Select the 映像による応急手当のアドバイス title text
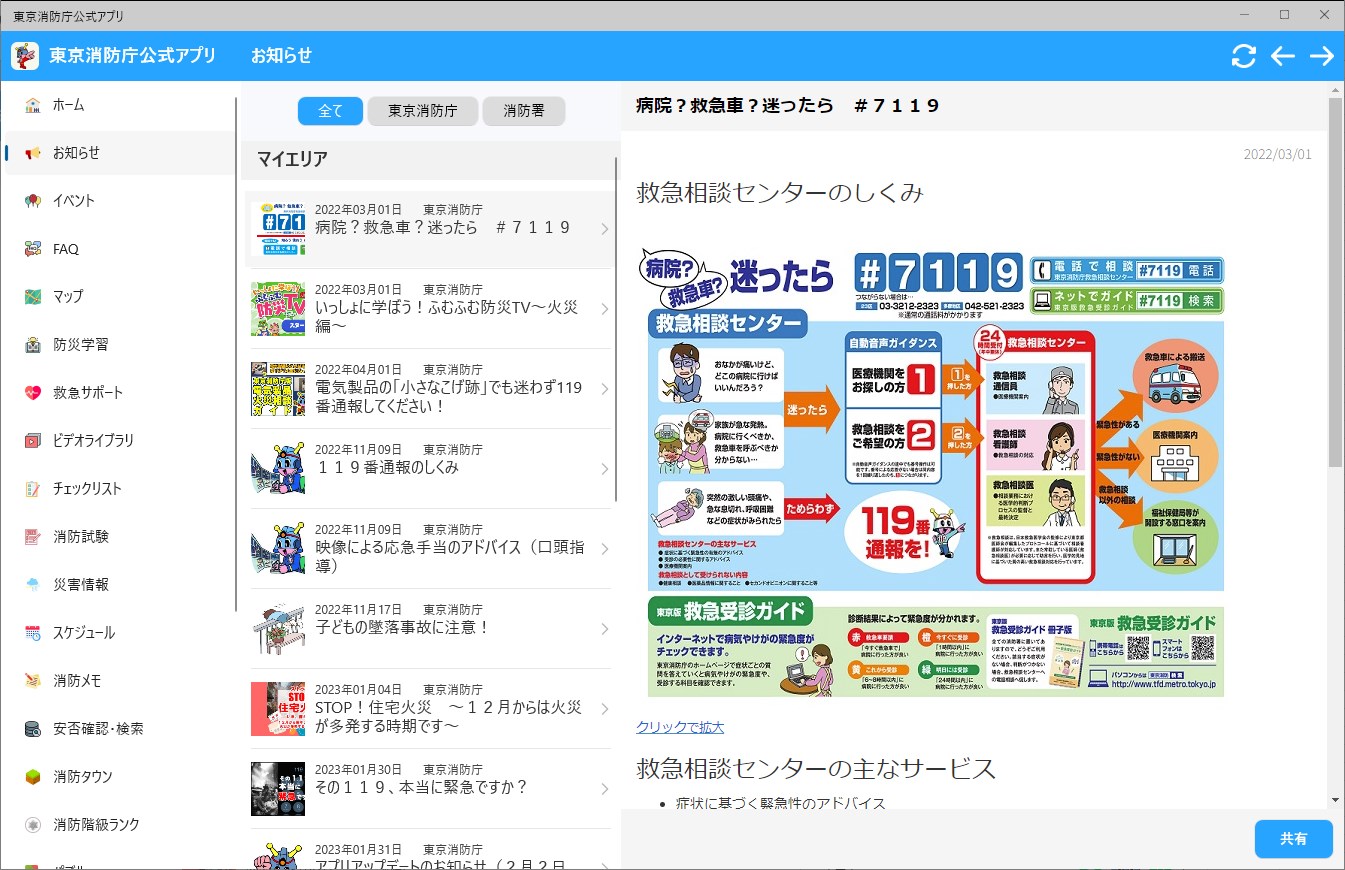Screen dimensions: 1345x870 point(450,556)
